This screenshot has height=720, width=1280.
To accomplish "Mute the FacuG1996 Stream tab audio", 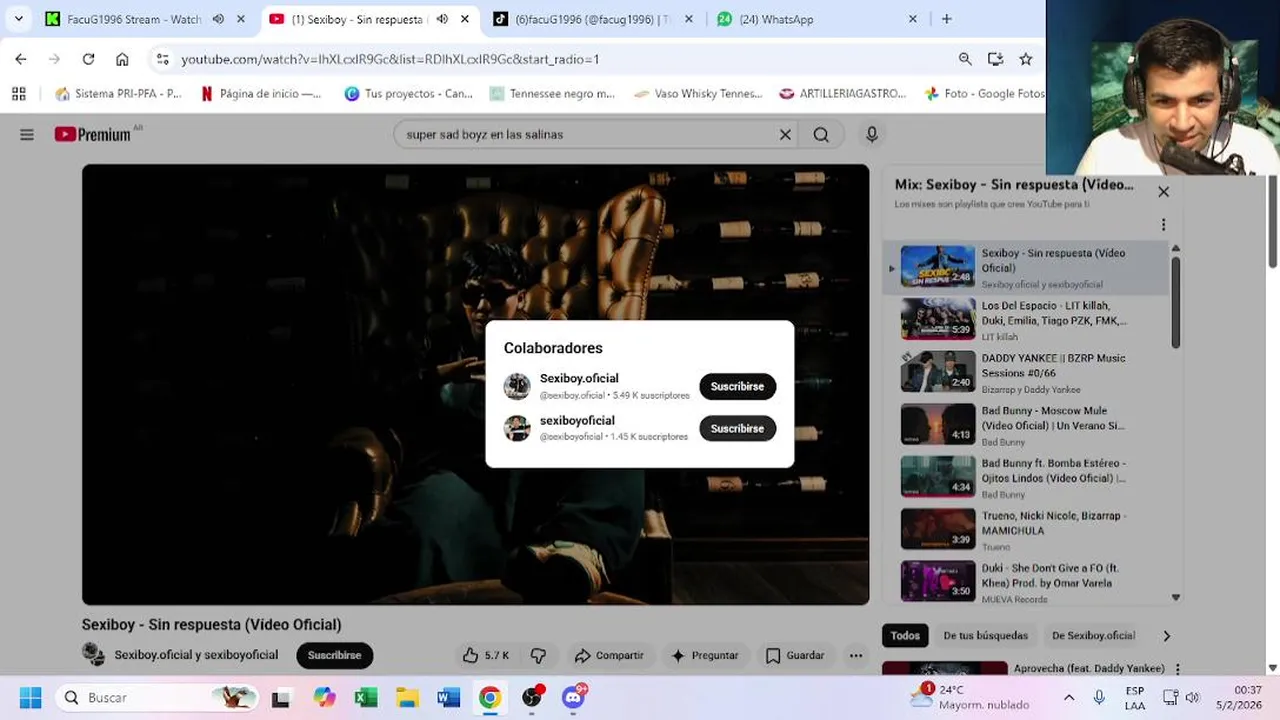I will tap(218, 18).
